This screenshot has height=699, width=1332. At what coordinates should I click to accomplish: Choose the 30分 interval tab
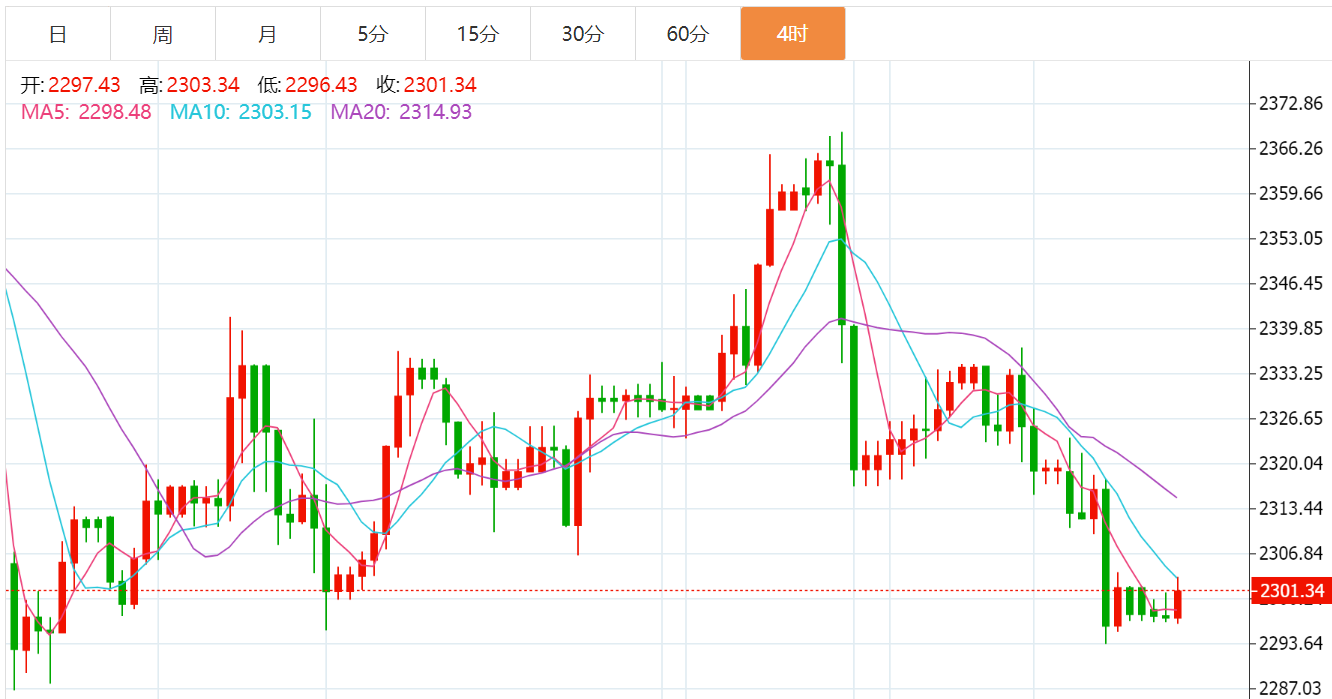click(583, 34)
